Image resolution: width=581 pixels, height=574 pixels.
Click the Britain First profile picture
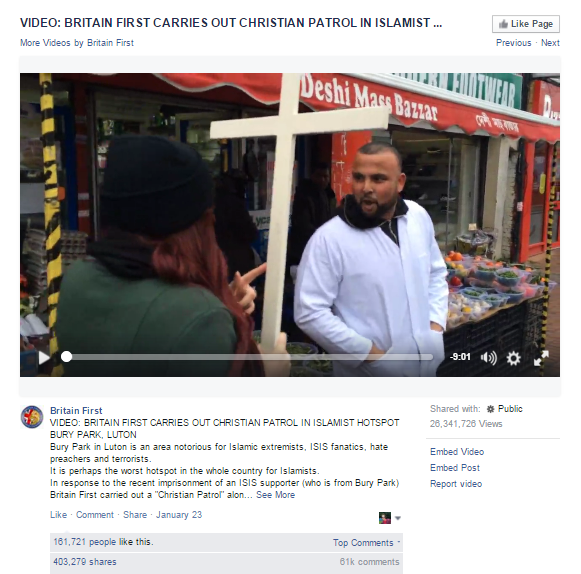(32, 417)
